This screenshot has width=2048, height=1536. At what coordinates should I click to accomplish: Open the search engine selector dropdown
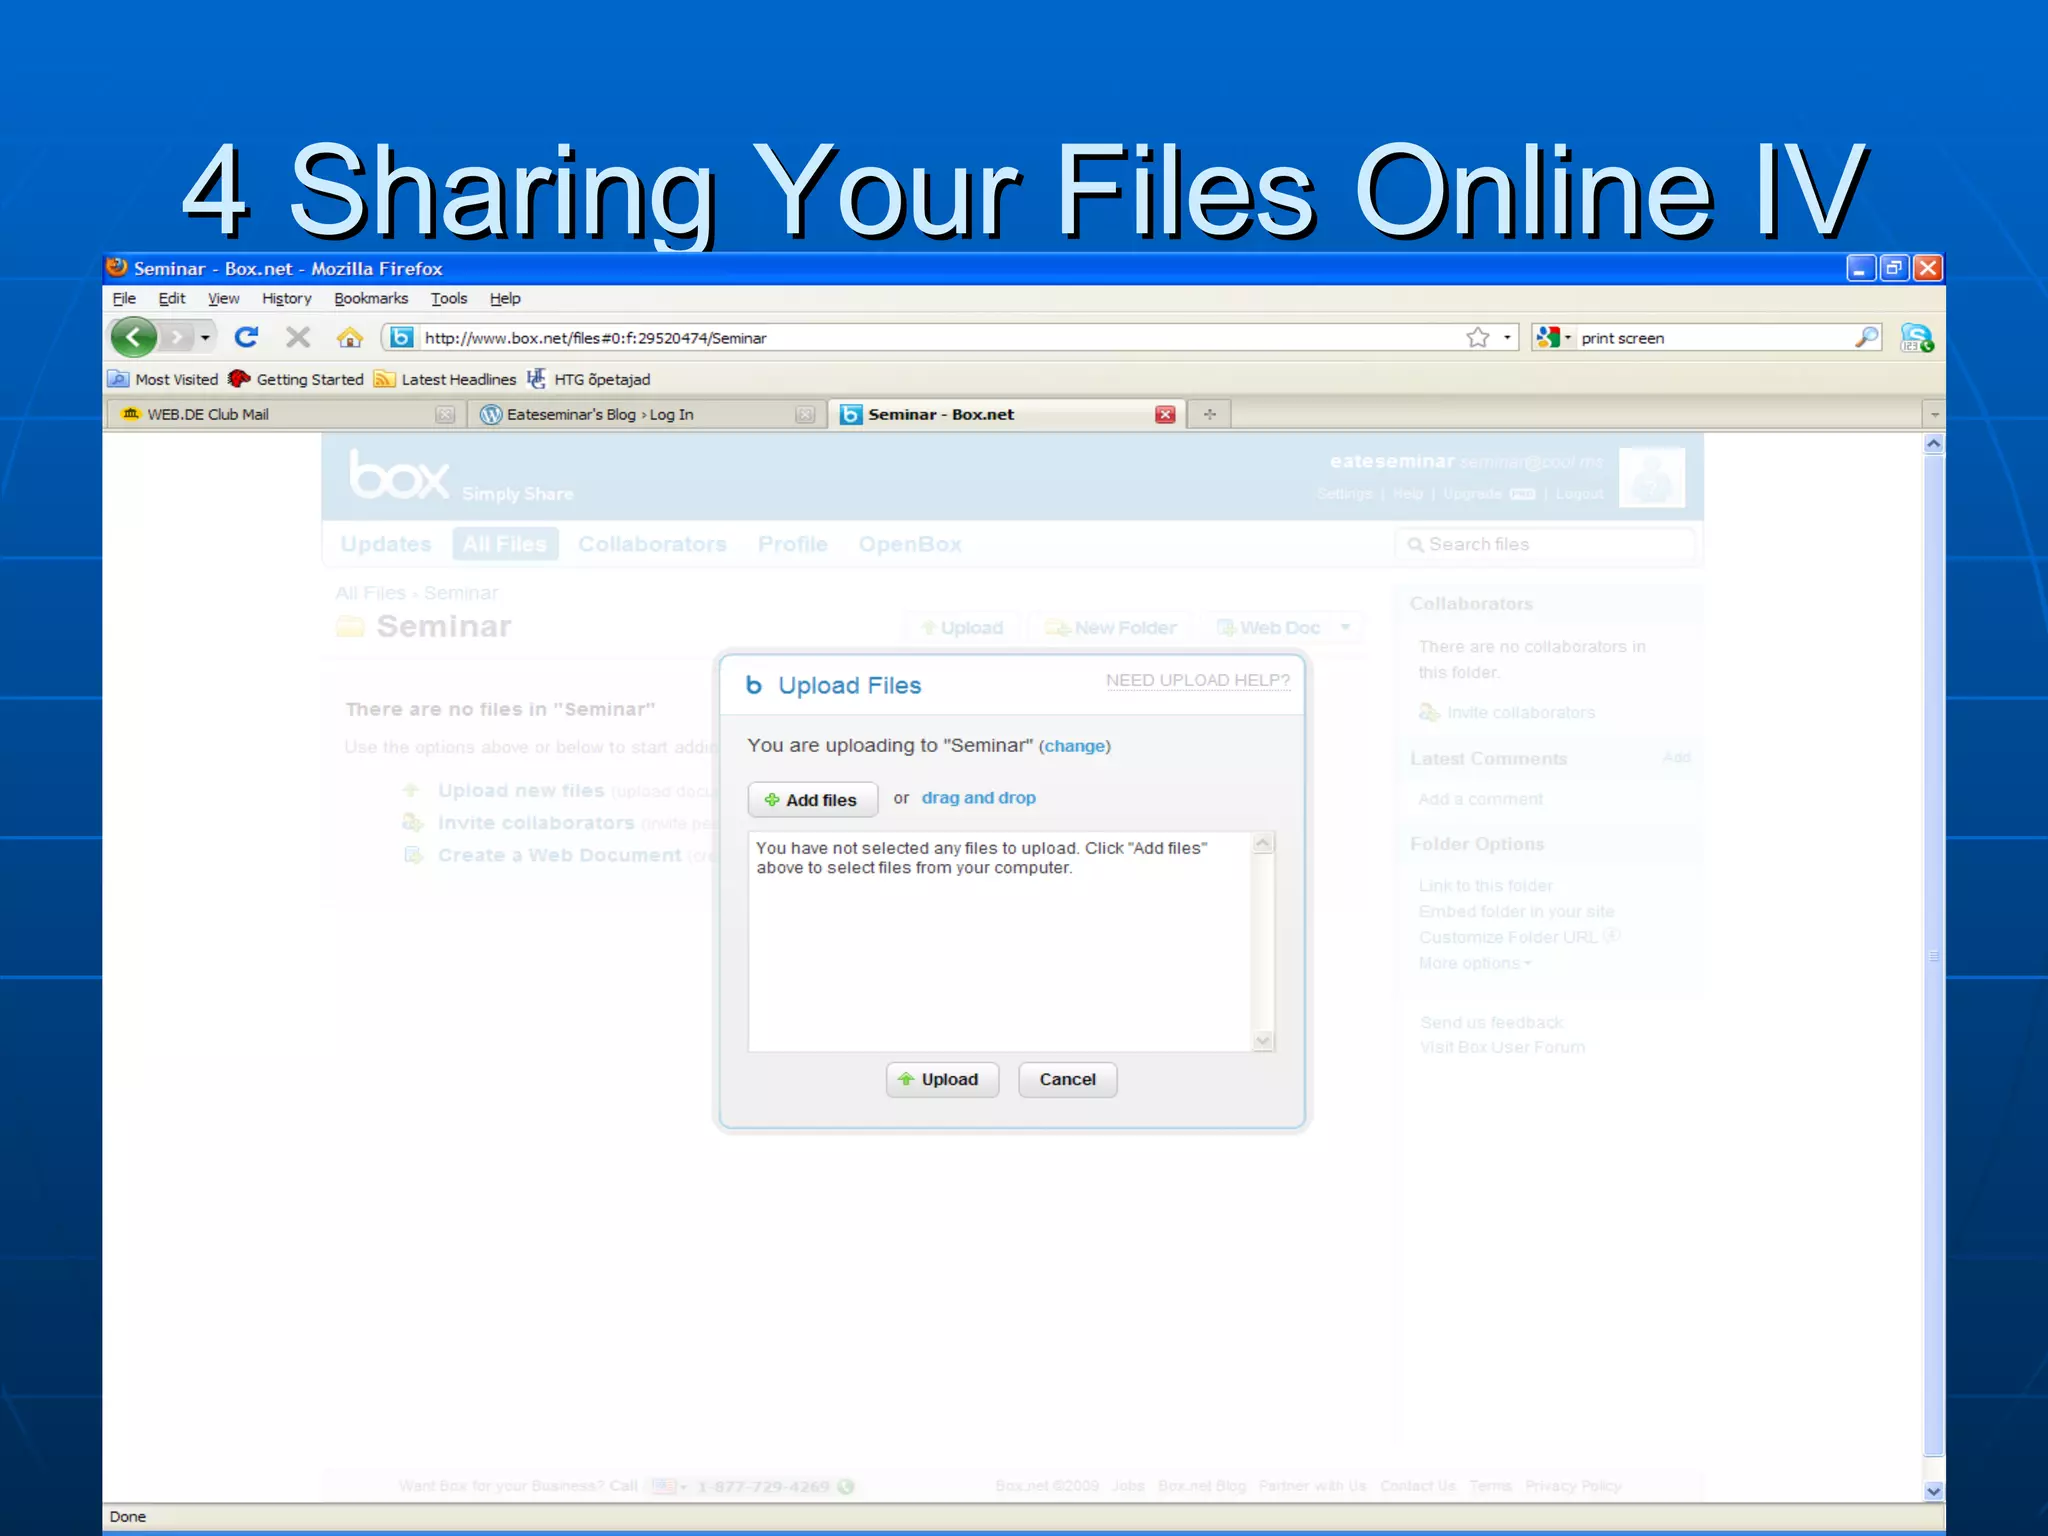[x=1554, y=338]
